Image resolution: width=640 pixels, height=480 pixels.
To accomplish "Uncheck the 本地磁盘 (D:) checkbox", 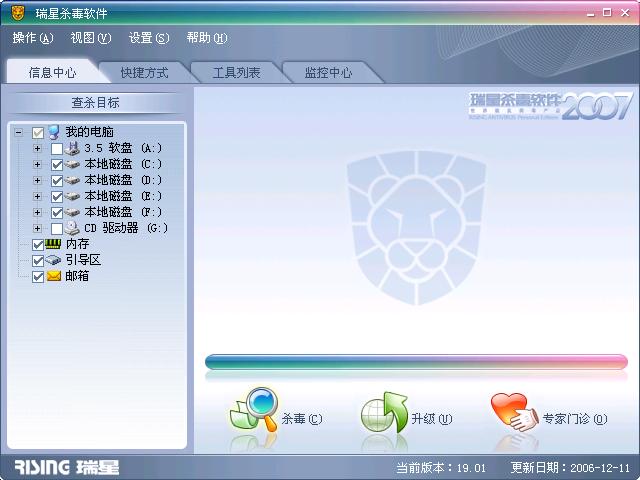I will point(57,180).
